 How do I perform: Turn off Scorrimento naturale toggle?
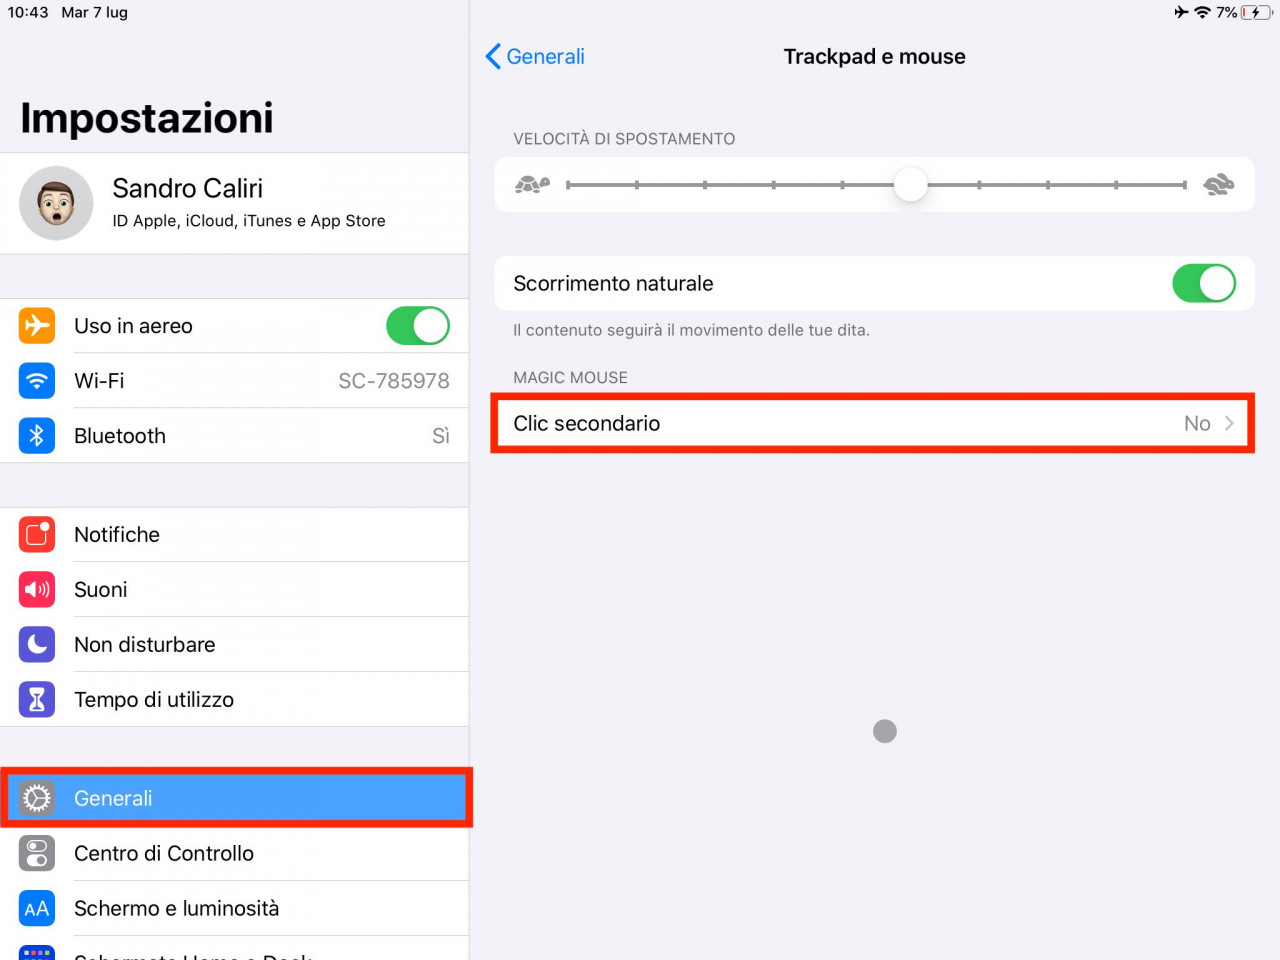coord(1204,283)
